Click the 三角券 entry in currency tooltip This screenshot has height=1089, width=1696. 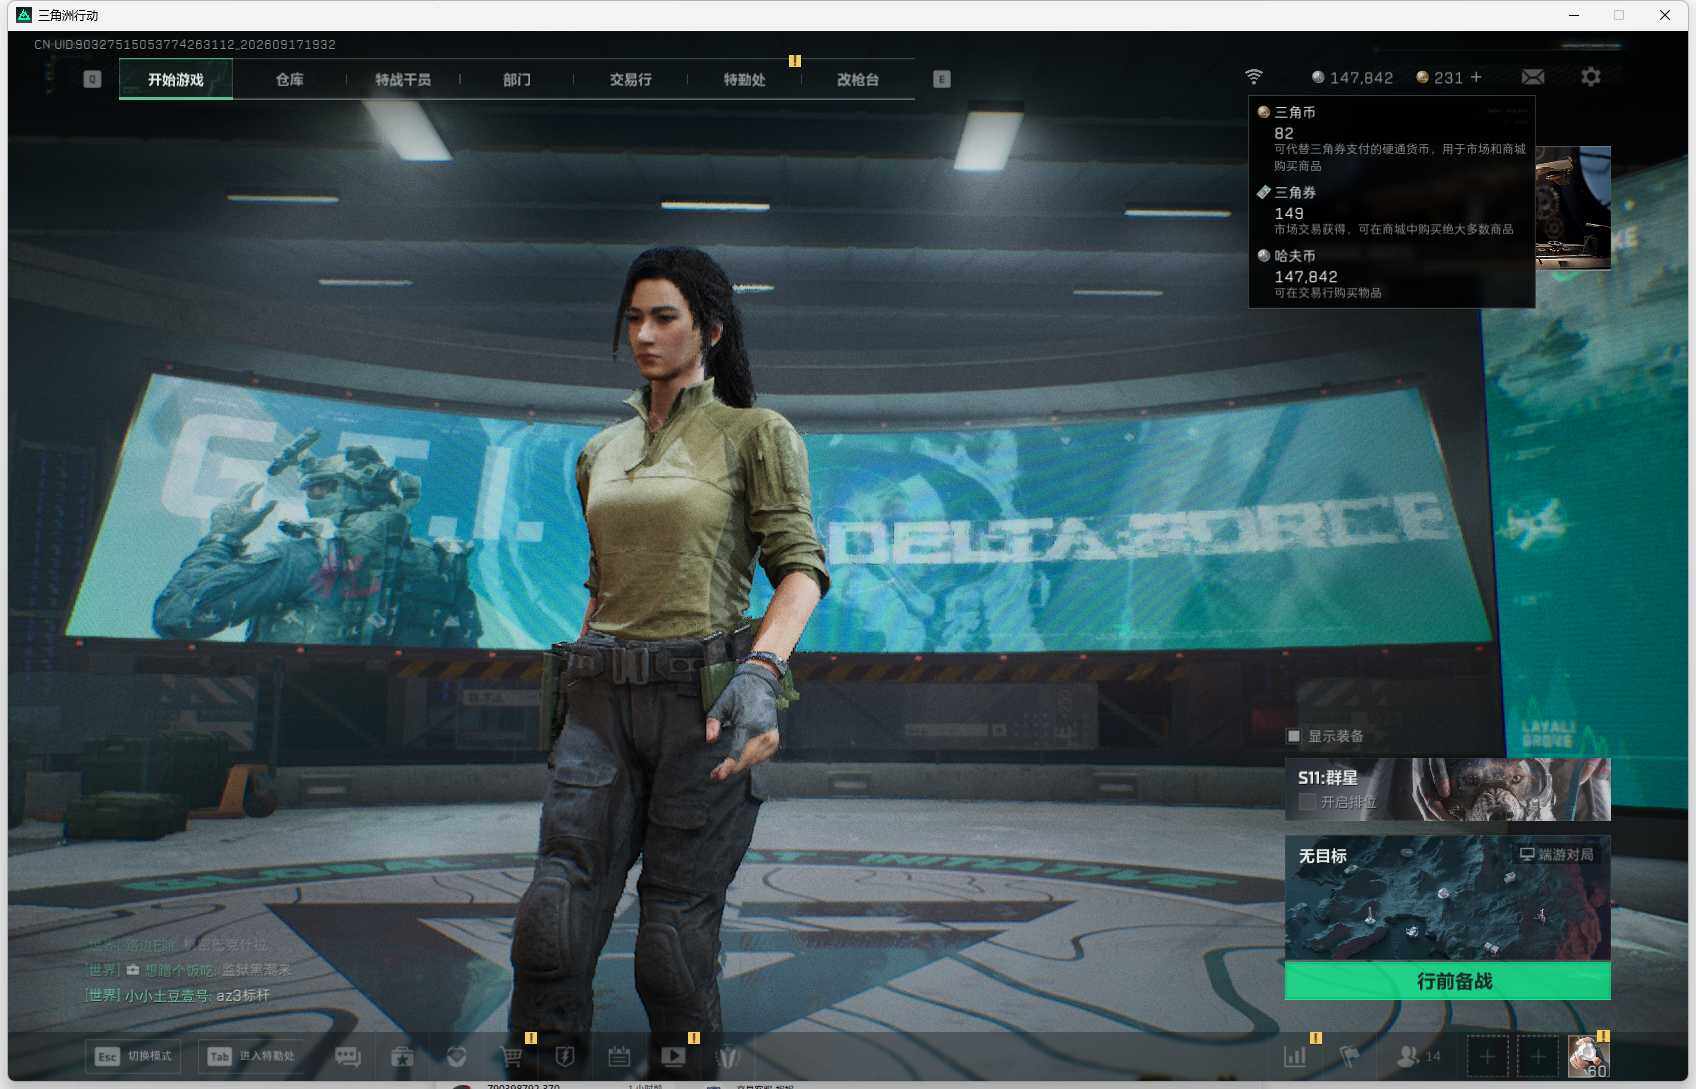(x=1392, y=210)
